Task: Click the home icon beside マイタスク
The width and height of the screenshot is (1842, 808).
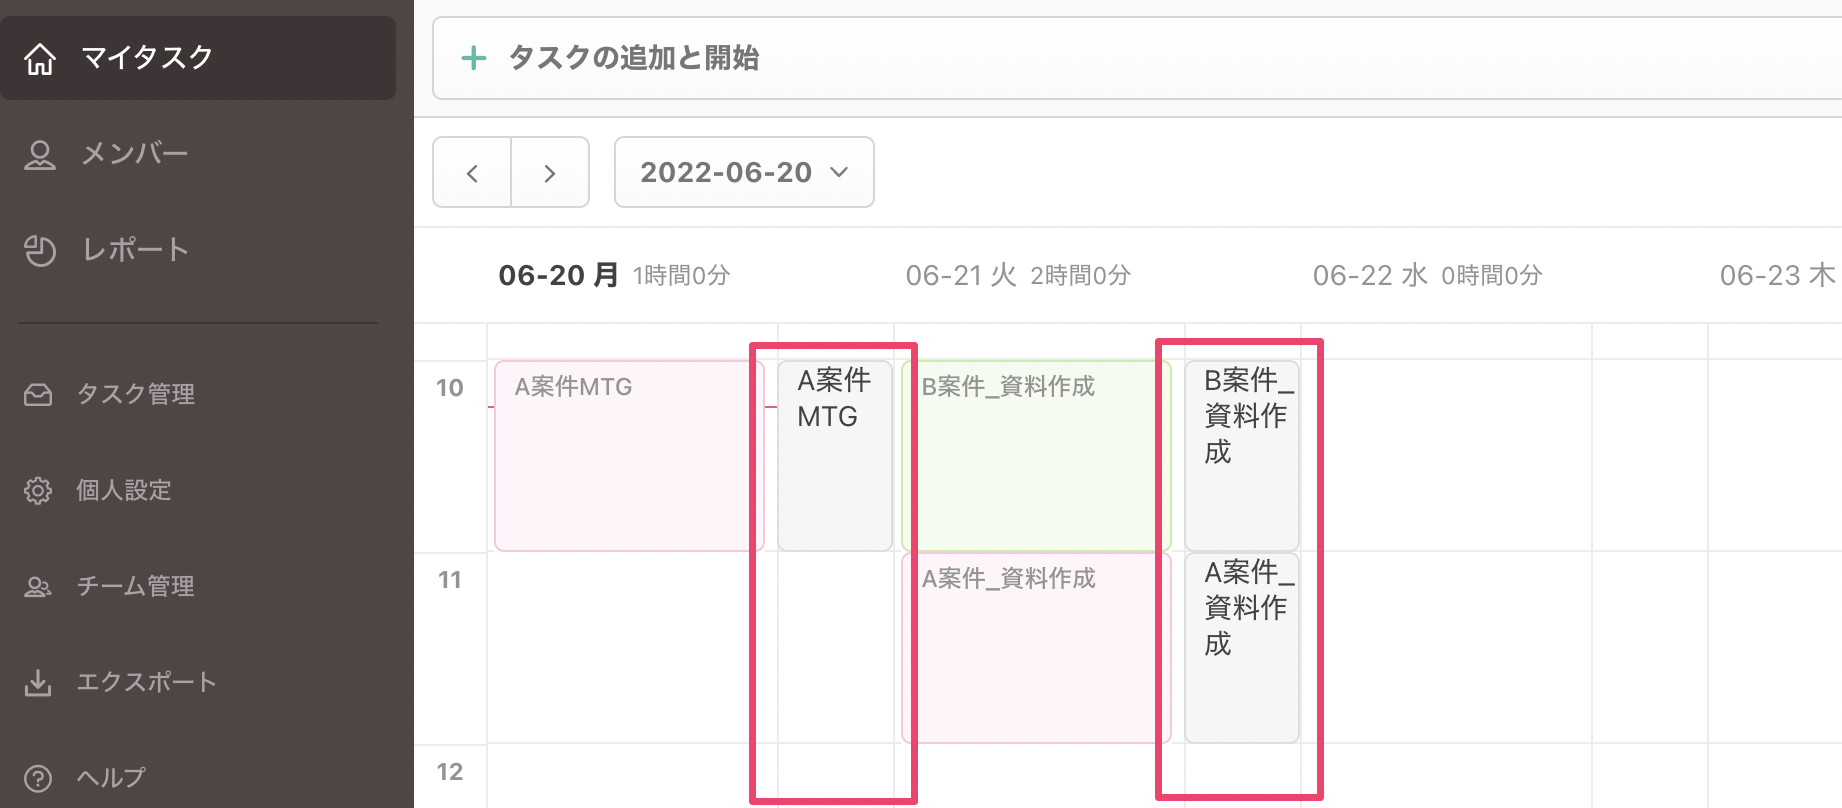Action: 39,58
